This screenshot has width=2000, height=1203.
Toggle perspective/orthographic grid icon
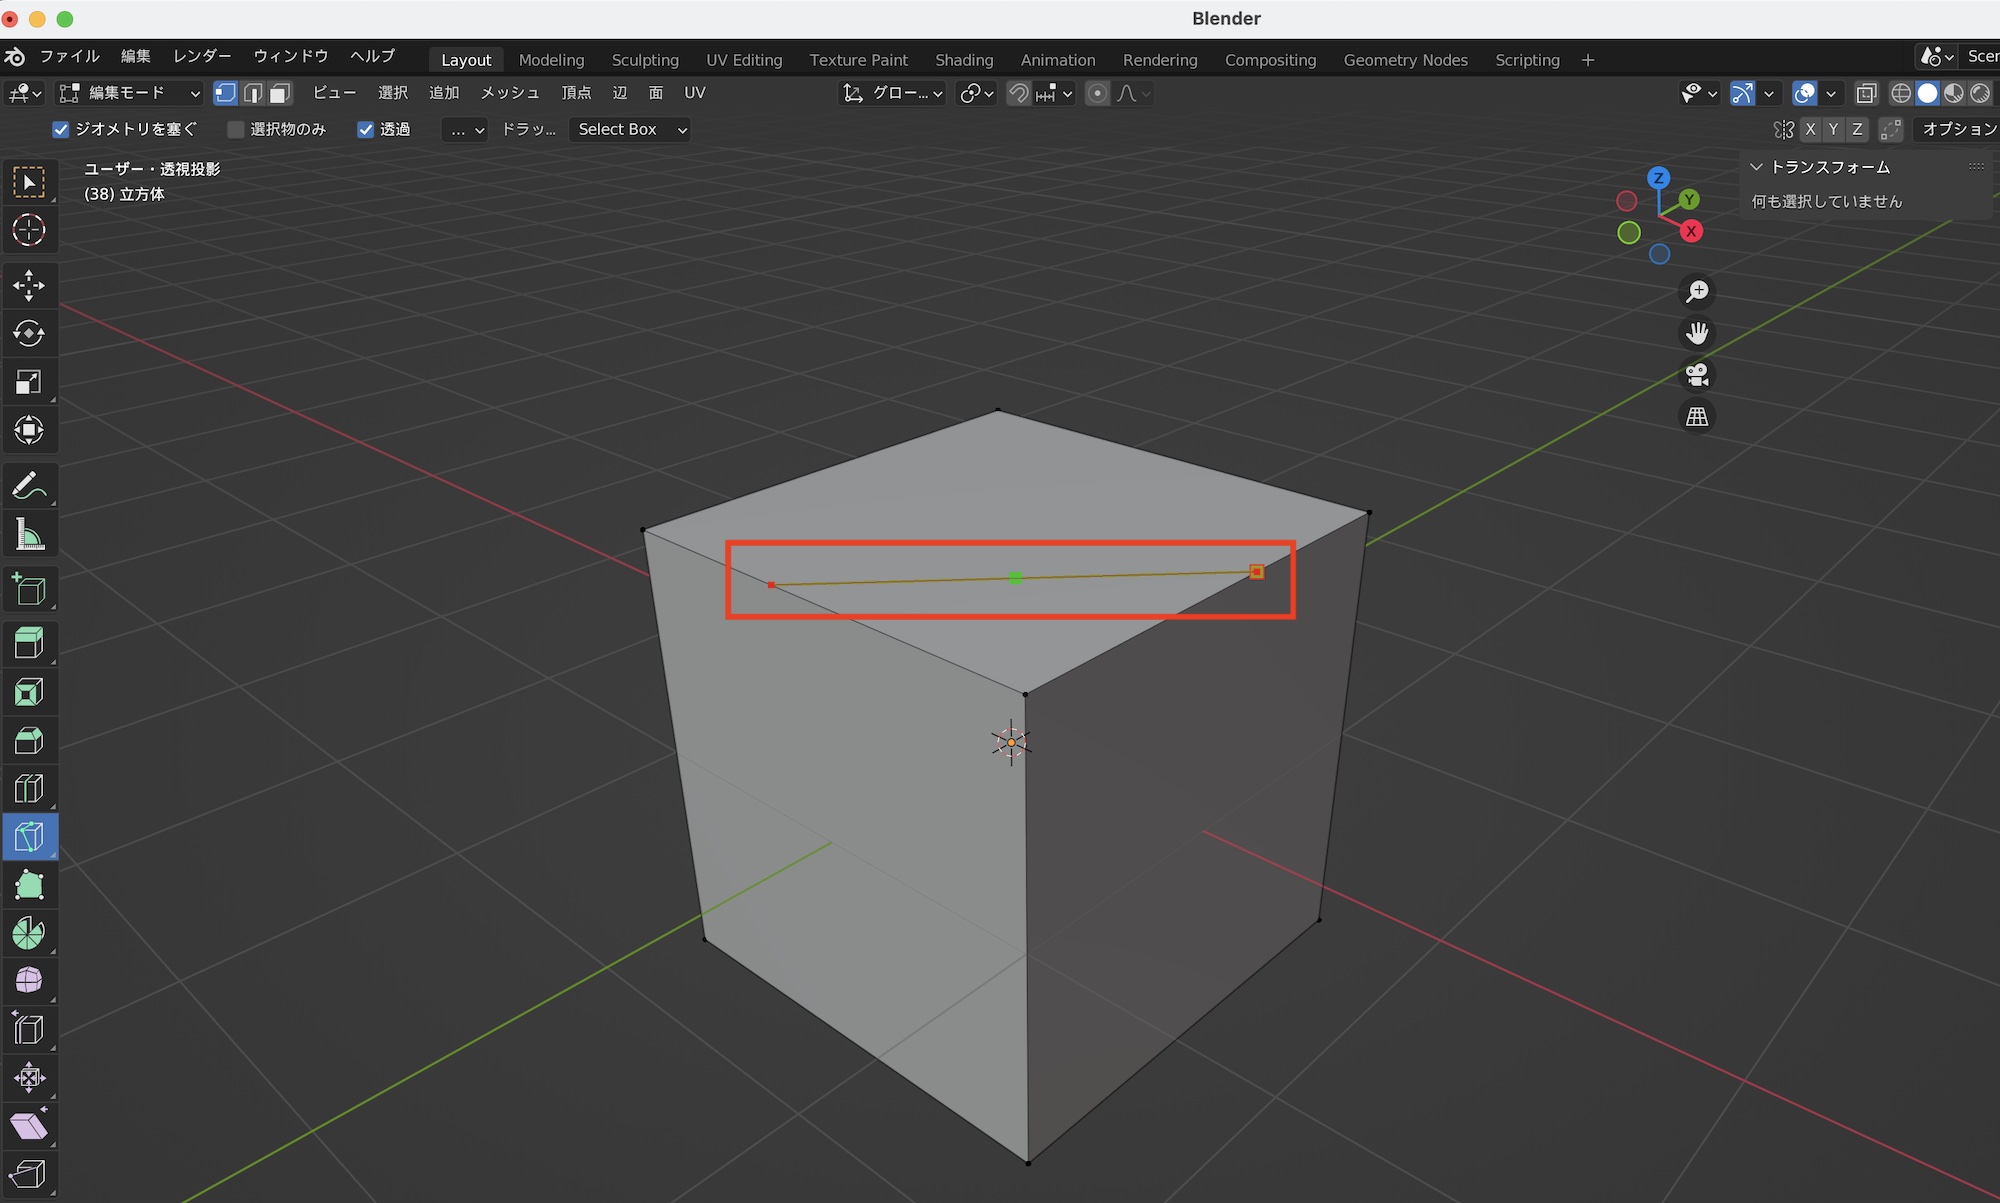point(1697,417)
